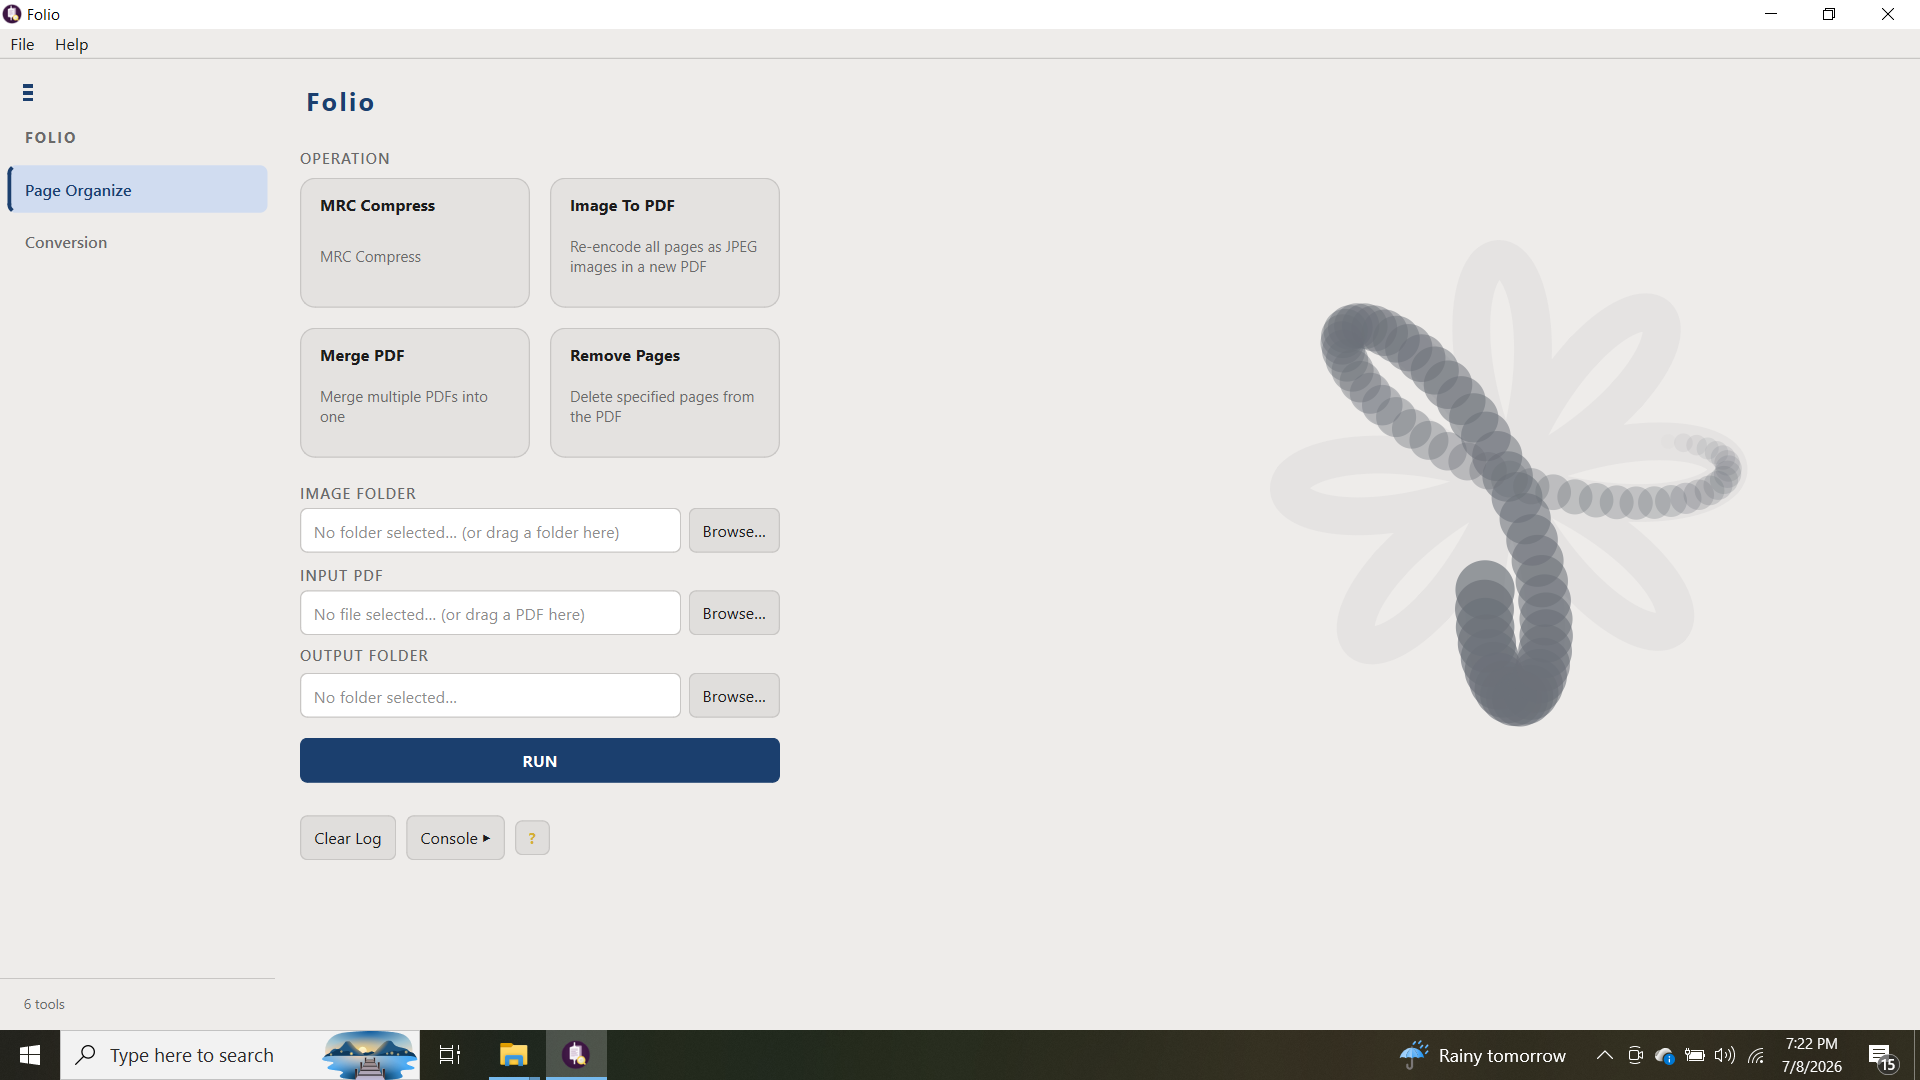Open the clock and date flyout
The height and width of the screenshot is (1080, 1920).
click(1811, 1055)
